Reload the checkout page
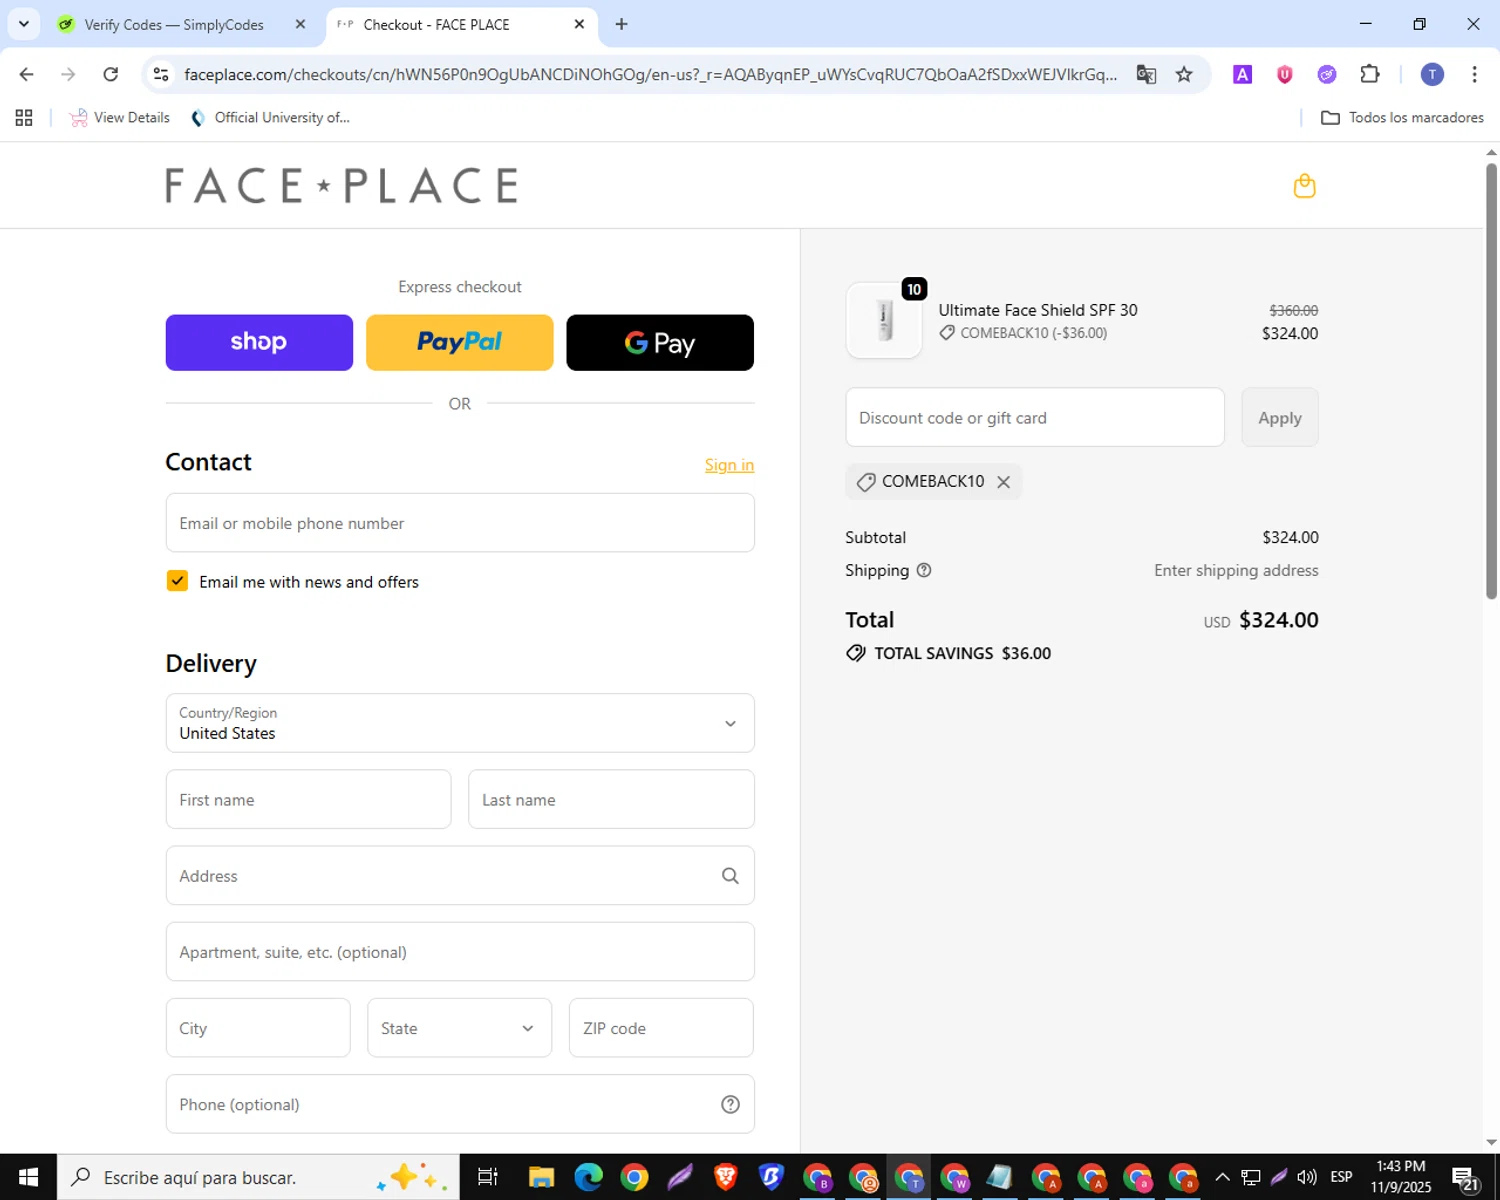 click(111, 74)
